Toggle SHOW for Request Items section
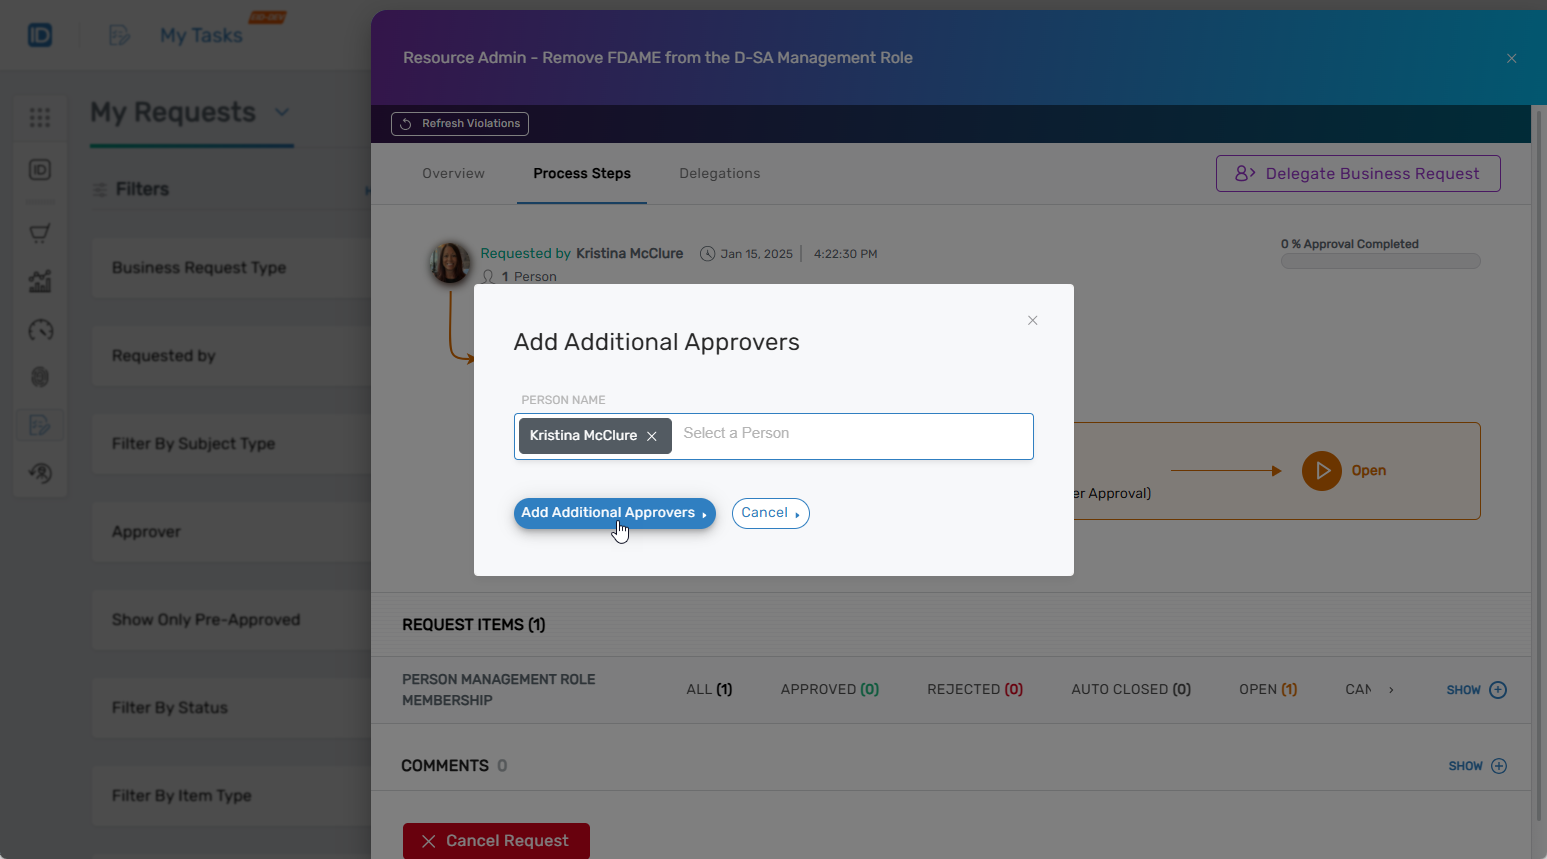 tap(1476, 689)
